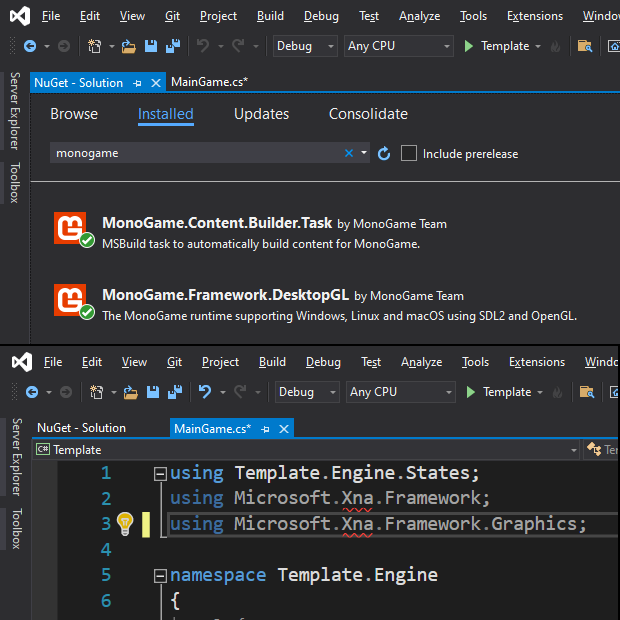Open Git menu in MainGame.cs window
Viewport: 620px width, 620px height.
pos(174,362)
